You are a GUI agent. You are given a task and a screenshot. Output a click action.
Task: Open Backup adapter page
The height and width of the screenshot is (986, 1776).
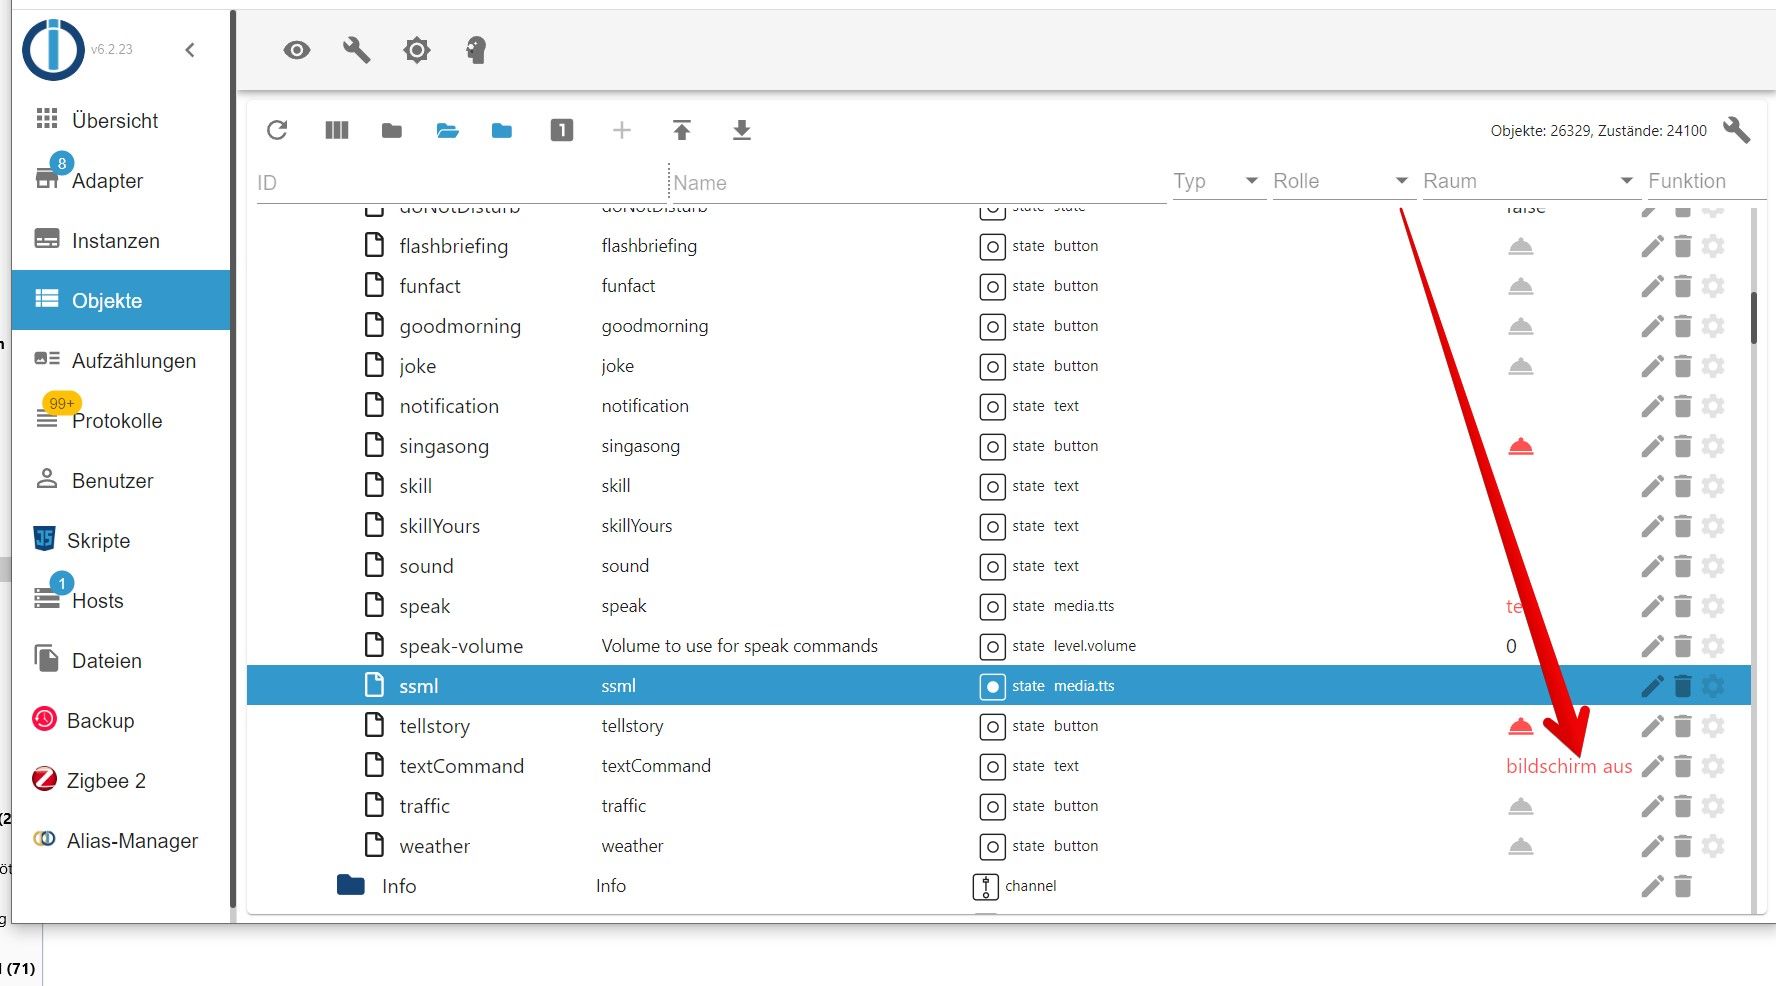point(121,720)
